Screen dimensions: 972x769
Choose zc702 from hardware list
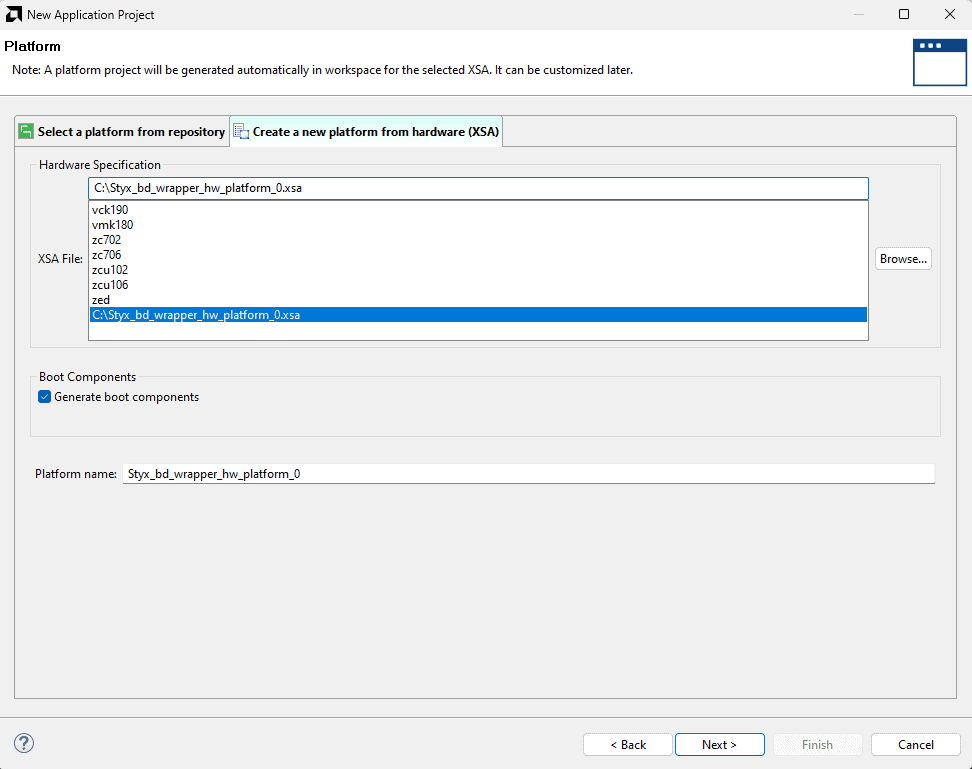pyautogui.click(x=107, y=240)
